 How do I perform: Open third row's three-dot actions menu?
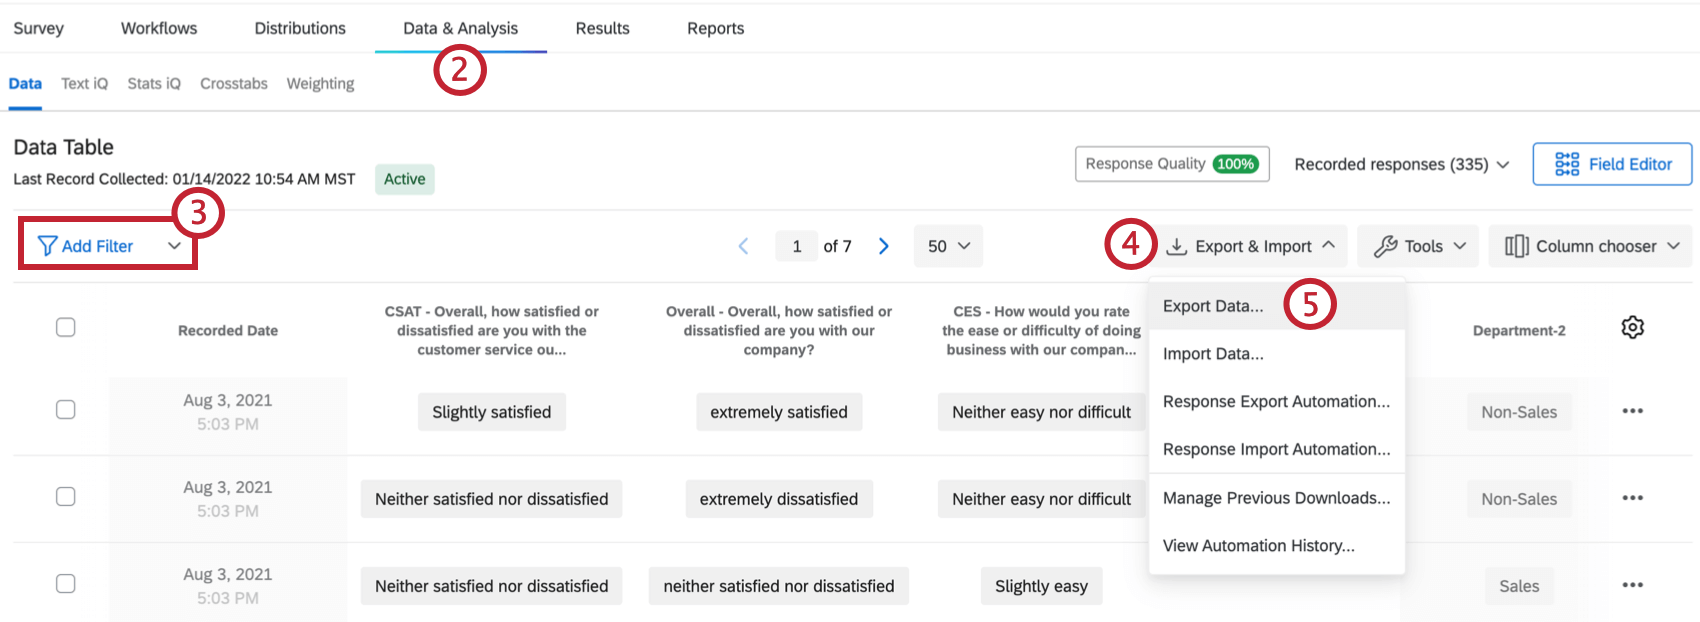[x=1632, y=585]
